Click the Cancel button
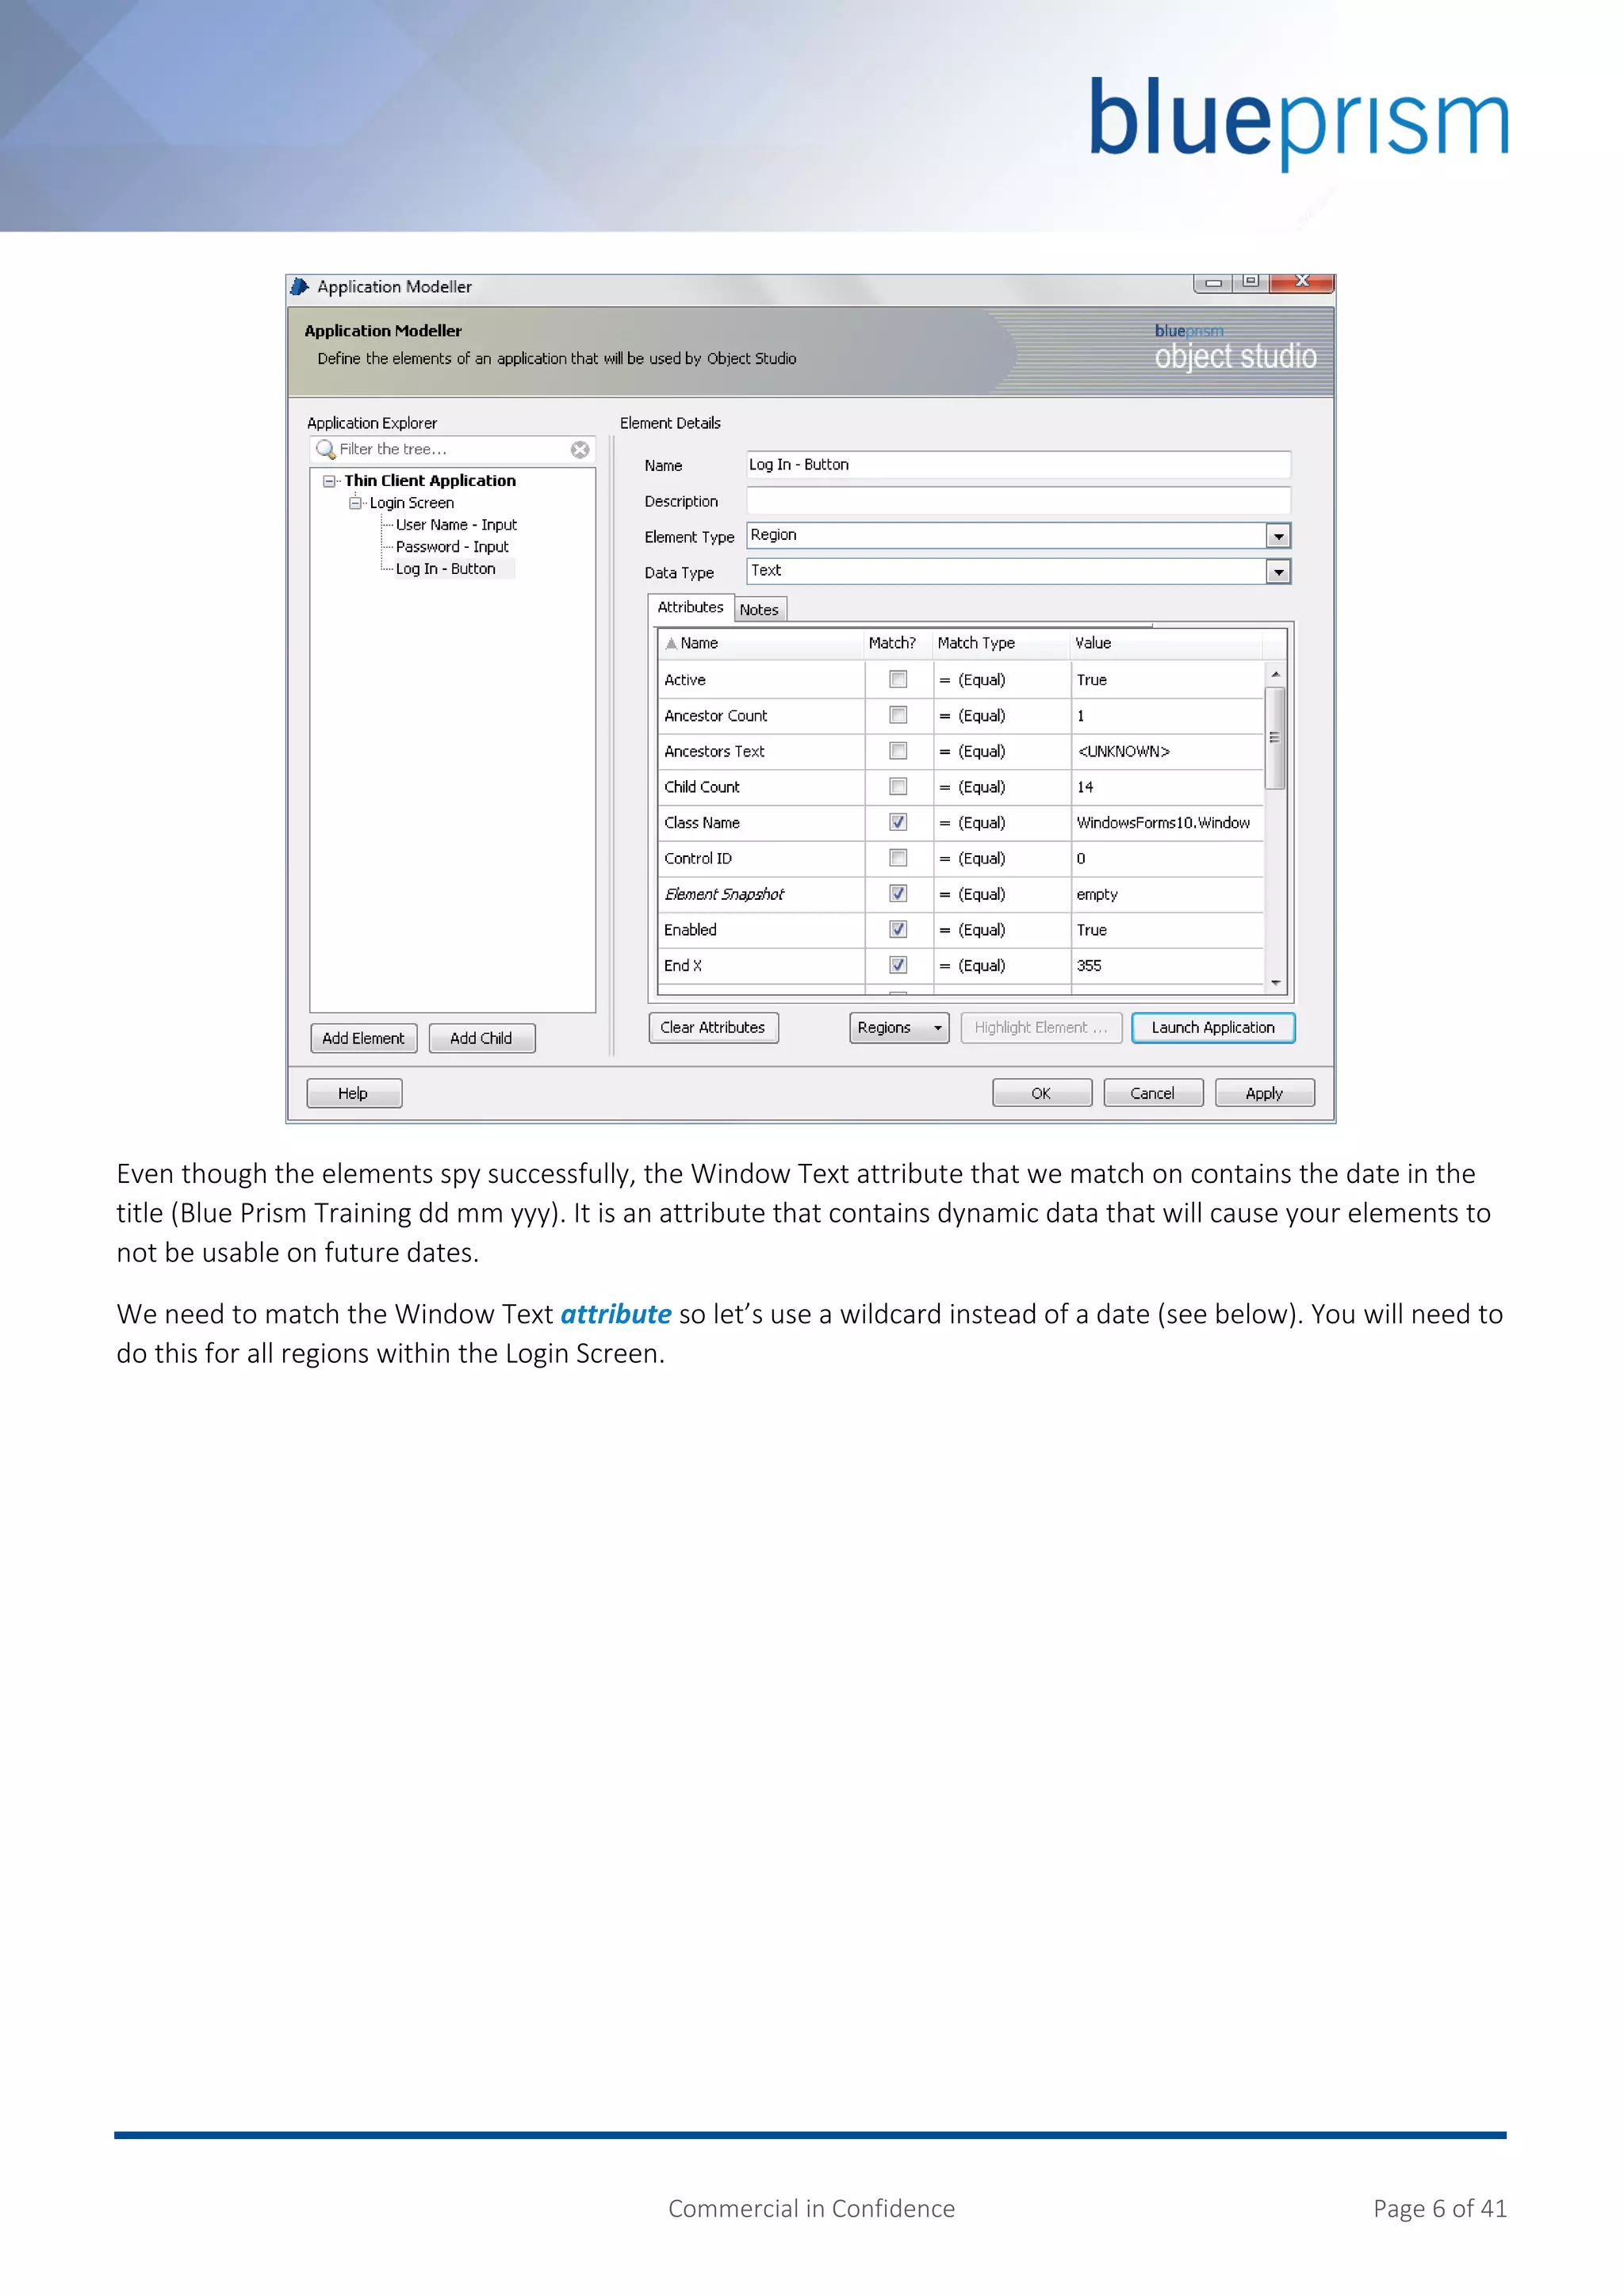This screenshot has width=1624, height=2296. (1153, 1094)
